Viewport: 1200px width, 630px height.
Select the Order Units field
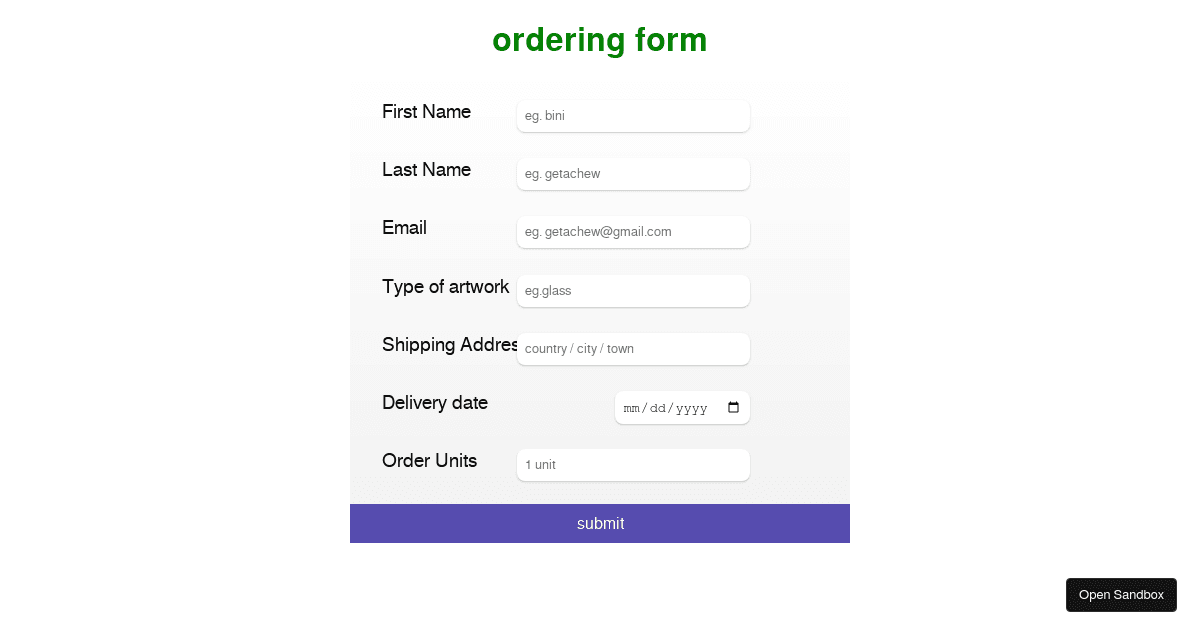633,464
